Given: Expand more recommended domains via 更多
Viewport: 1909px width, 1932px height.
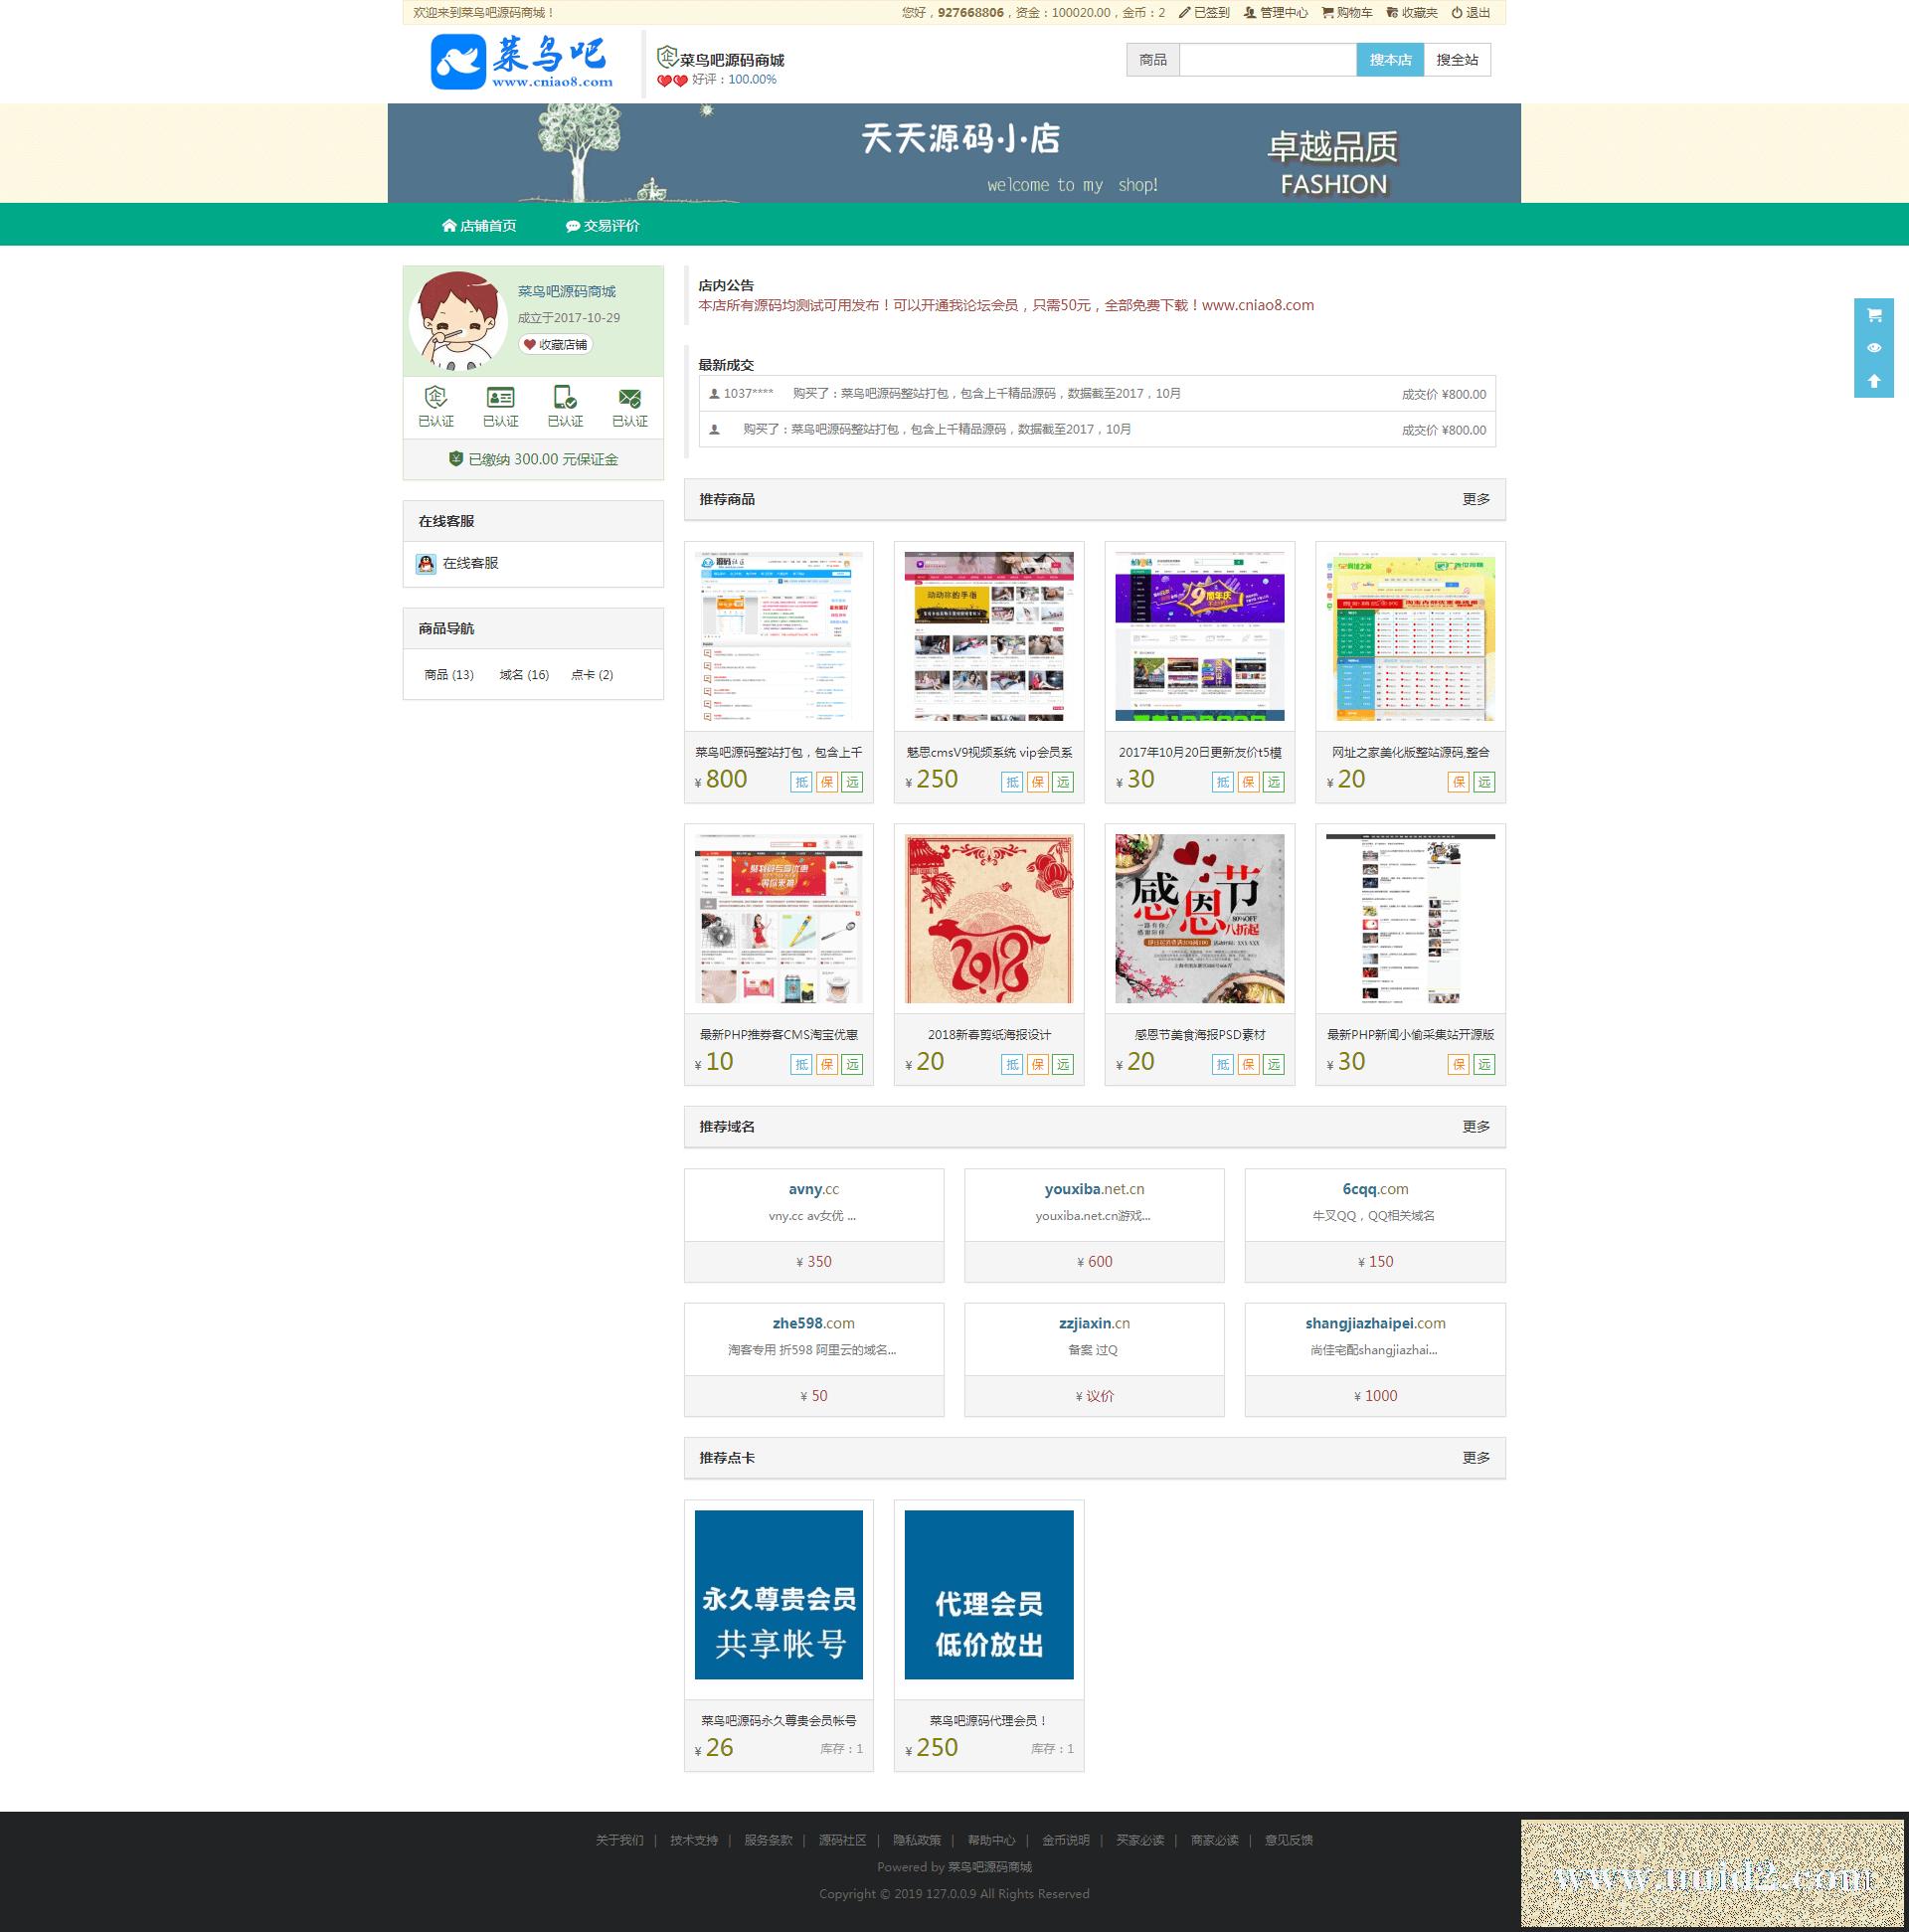Looking at the screenshot, I should point(1475,1127).
